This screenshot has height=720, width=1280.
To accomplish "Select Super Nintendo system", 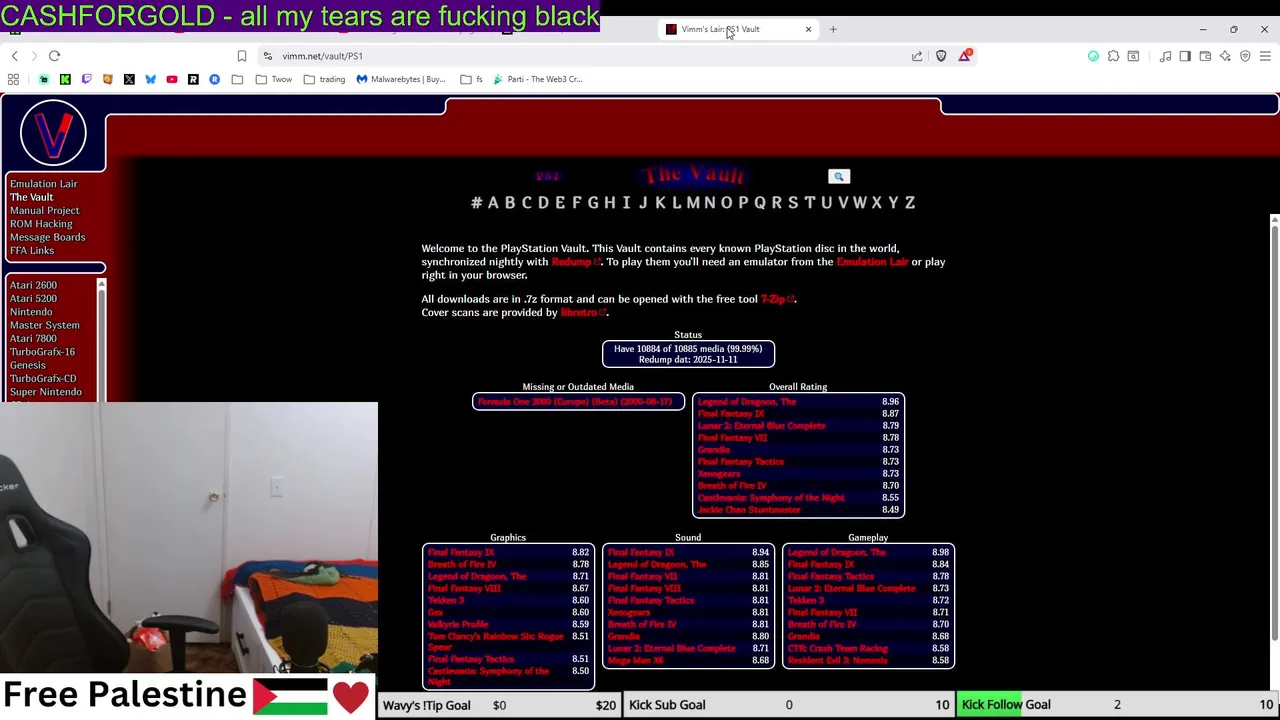I will click(x=46, y=392).
